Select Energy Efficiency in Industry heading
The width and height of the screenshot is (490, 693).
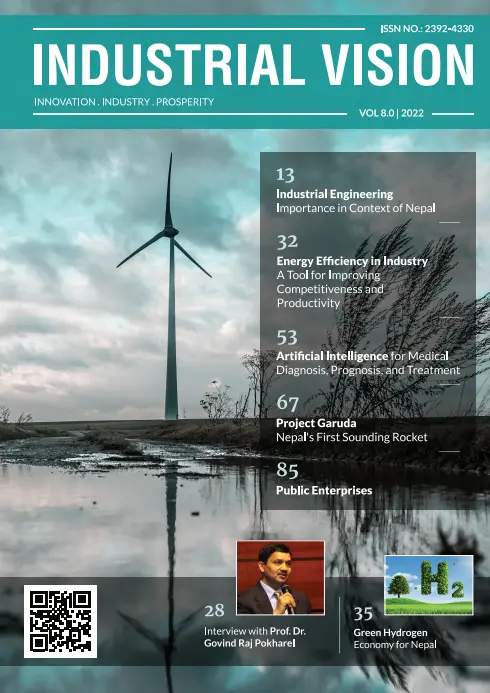(352, 261)
